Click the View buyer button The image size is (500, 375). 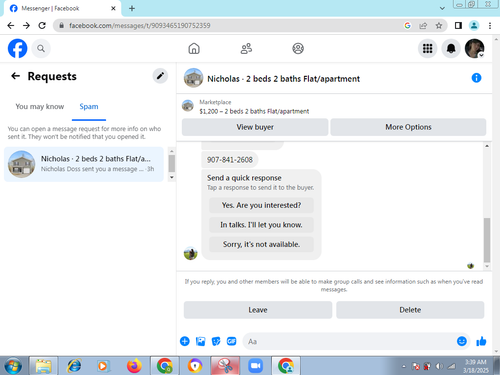[255, 127]
